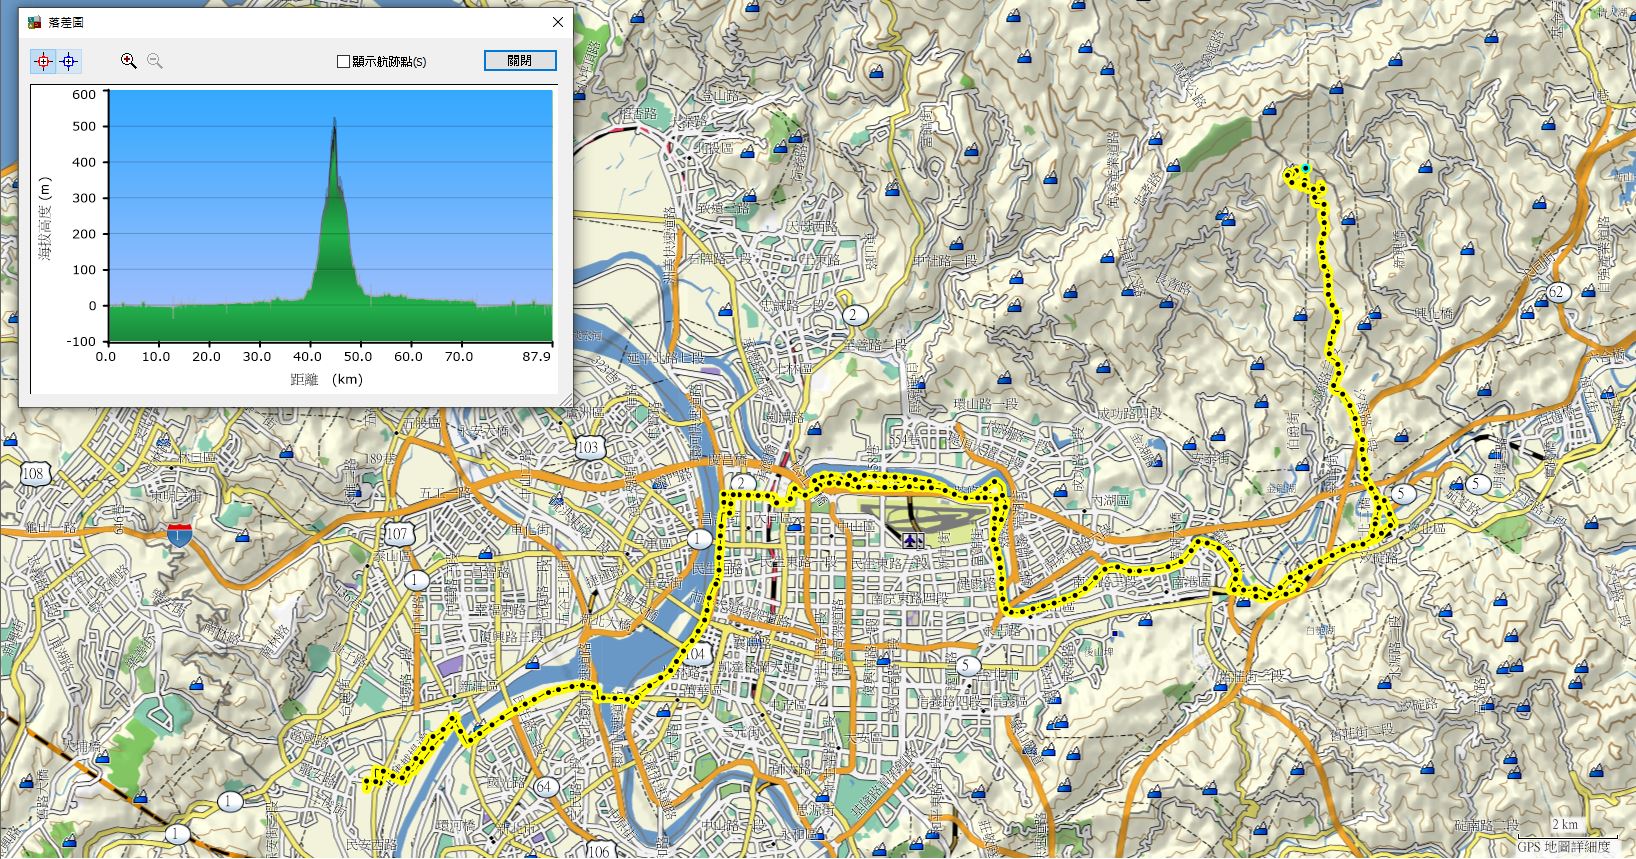The width and height of the screenshot is (1636, 859).
Task: Click the route 62 highway shield
Action: 1556,292
